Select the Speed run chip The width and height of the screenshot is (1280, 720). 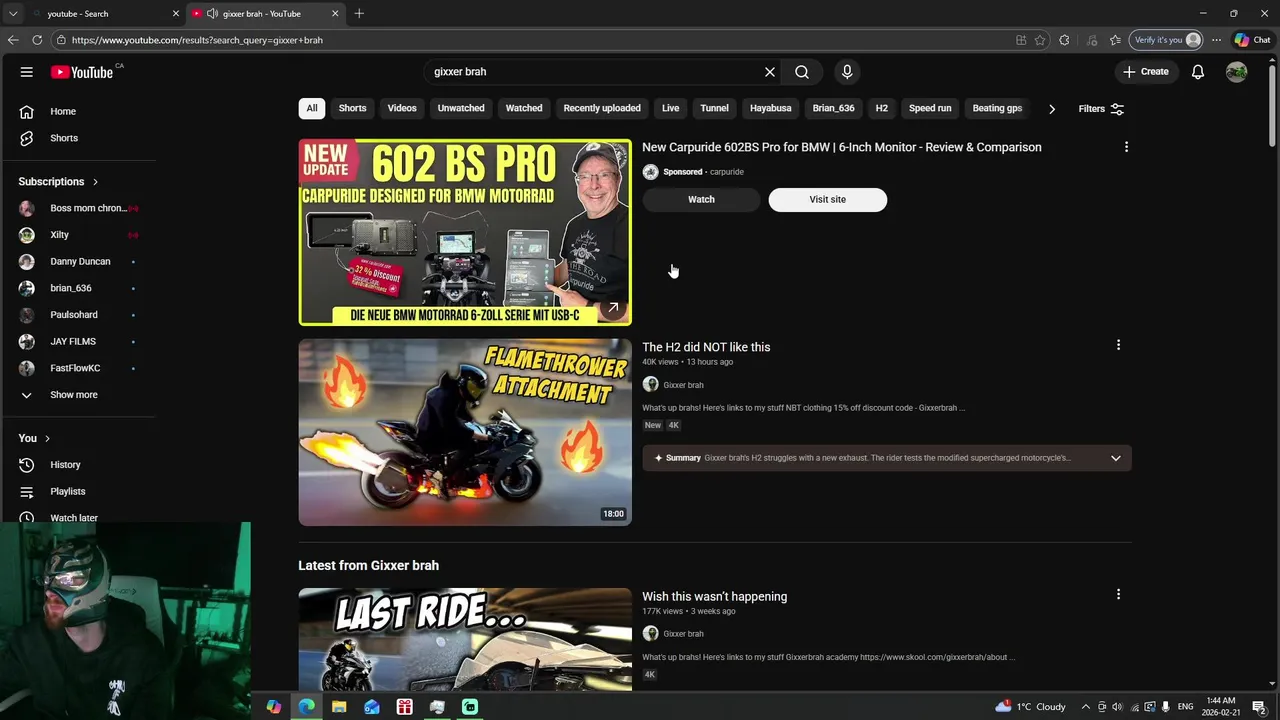pyautogui.click(x=930, y=108)
